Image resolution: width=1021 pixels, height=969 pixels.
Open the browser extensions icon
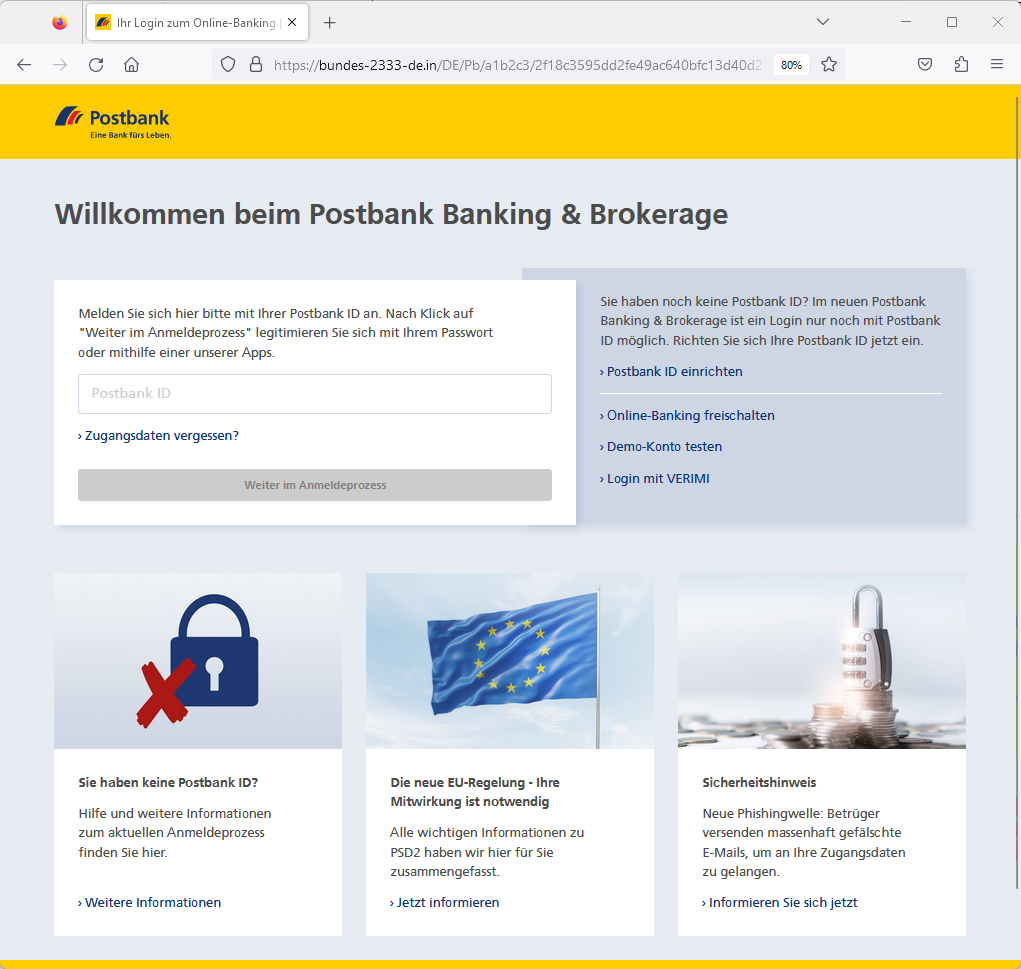(x=961, y=64)
